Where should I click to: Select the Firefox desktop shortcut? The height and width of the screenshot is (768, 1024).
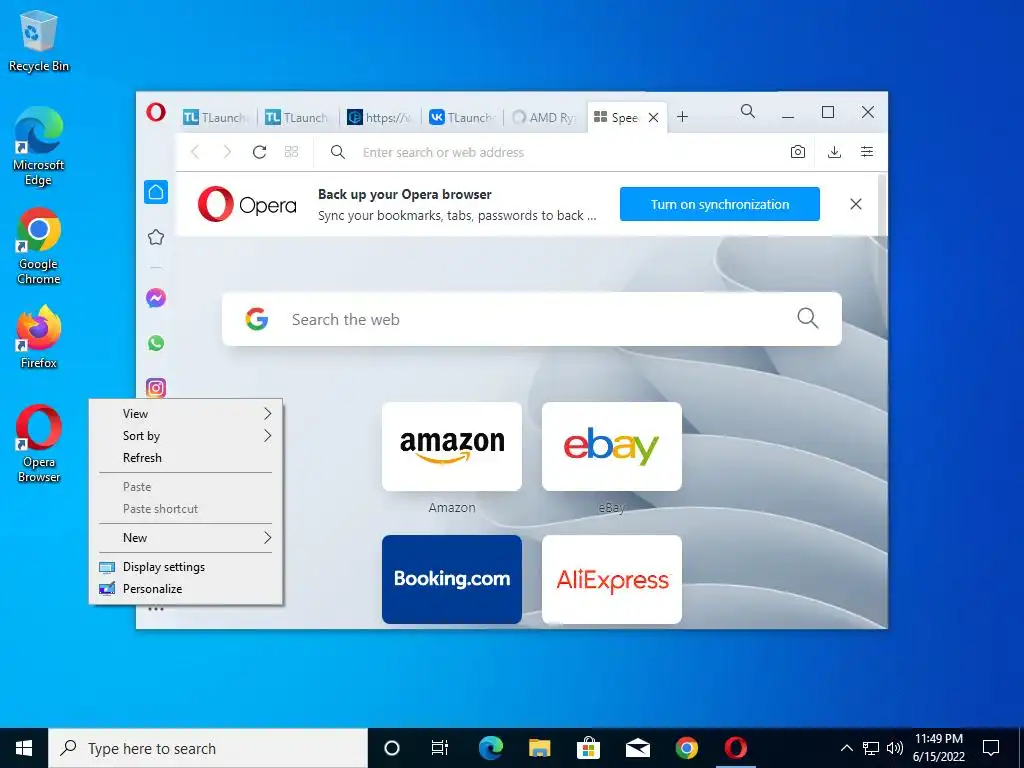point(39,338)
